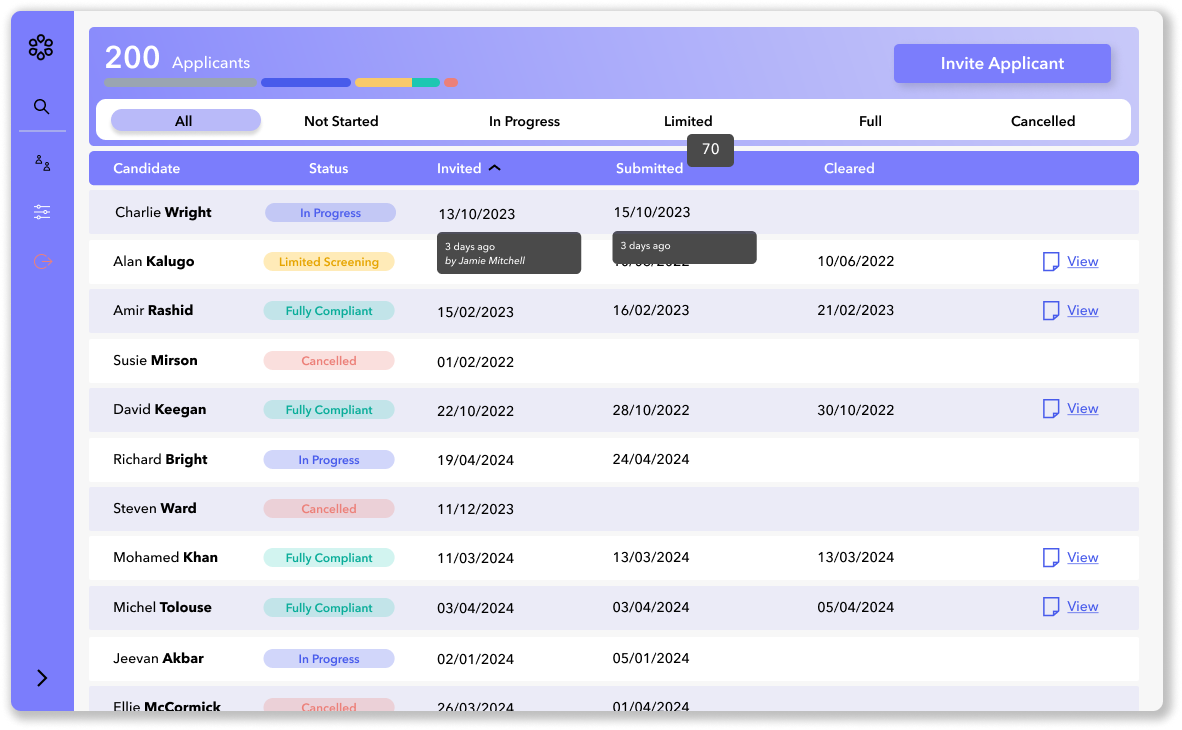The width and height of the screenshot is (1182, 730).
Task: Open the Not Started tab
Action: 341,120
